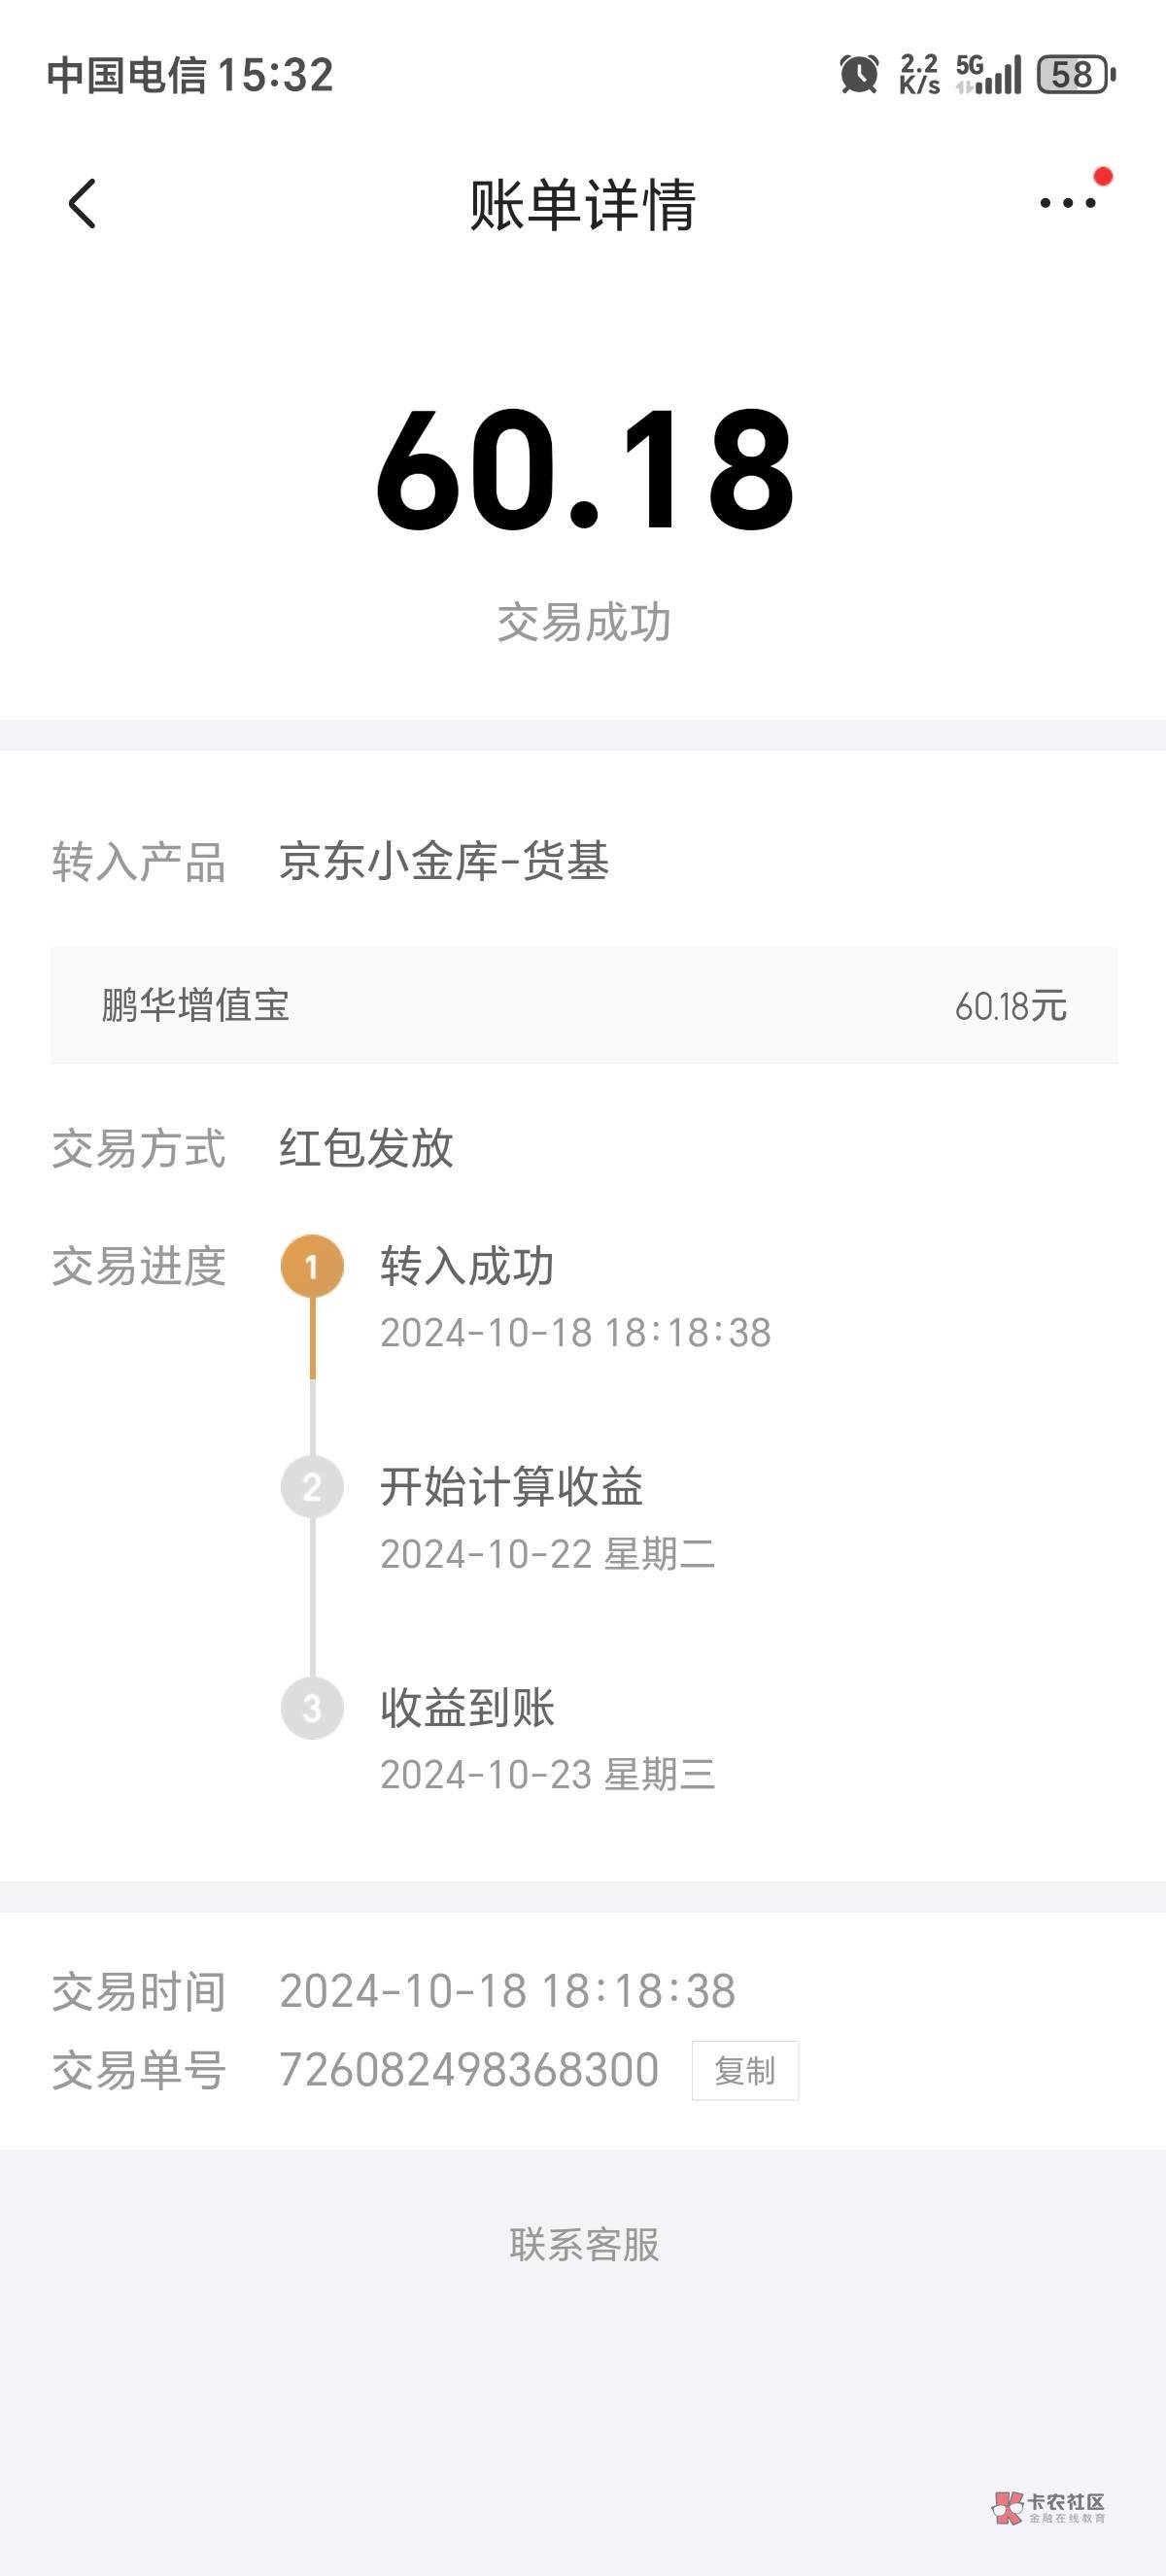This screenshot has height=2576, width=1166.
Task: Tap the 卡农社区 watermark logo
Action: point(1048,2506)
